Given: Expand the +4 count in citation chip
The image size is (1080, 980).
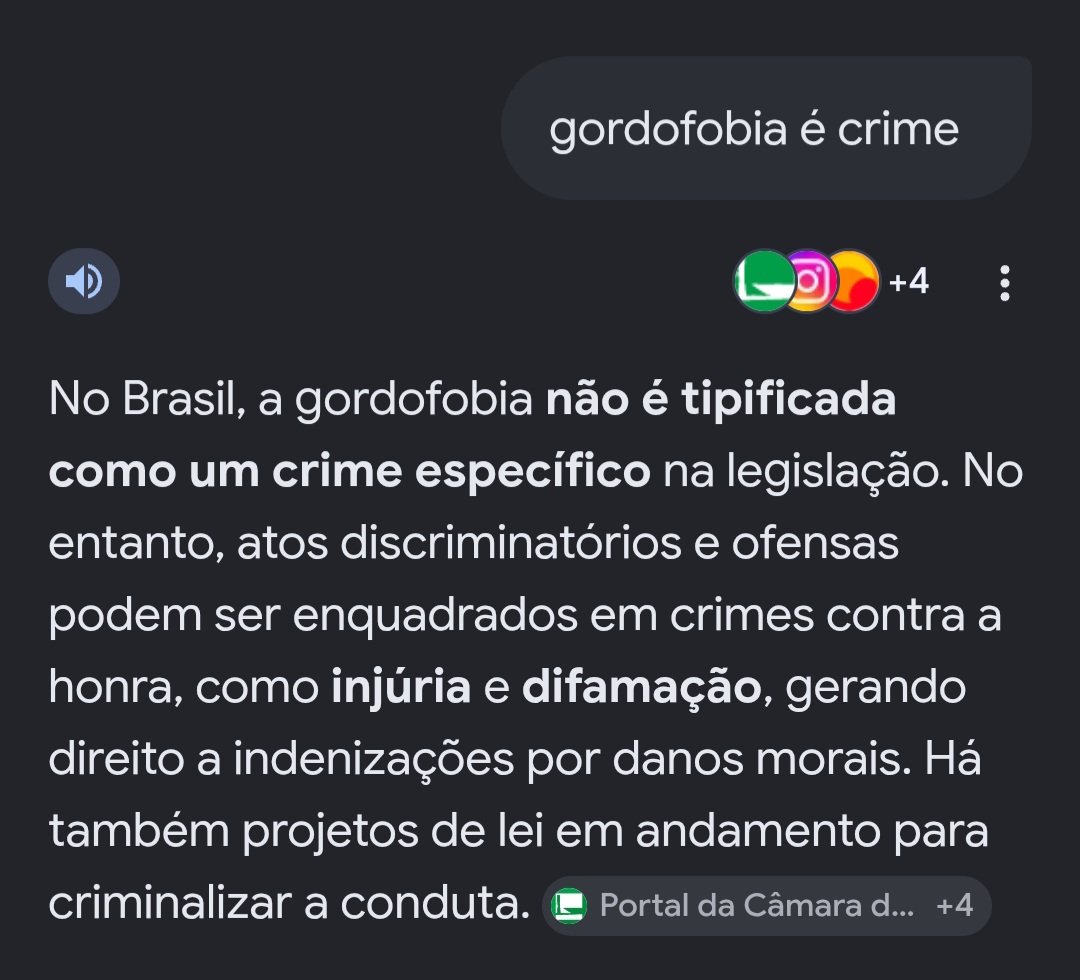Looking at the screenshot, I should click(955, 906).
